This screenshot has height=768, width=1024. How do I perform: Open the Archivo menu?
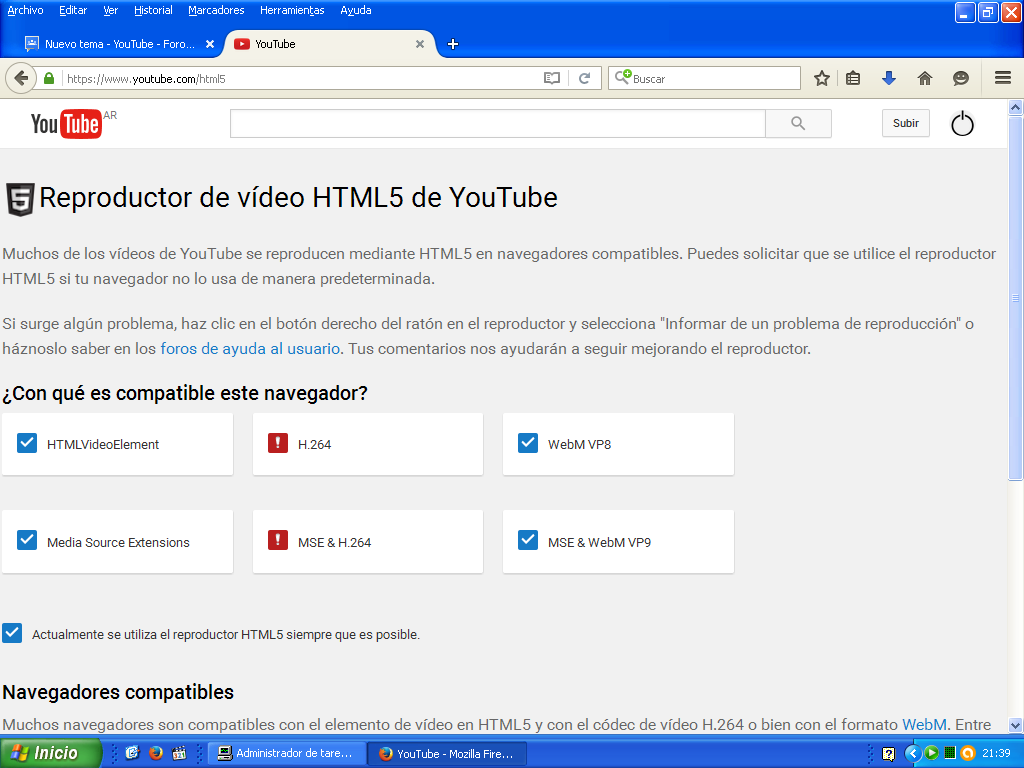25,10
